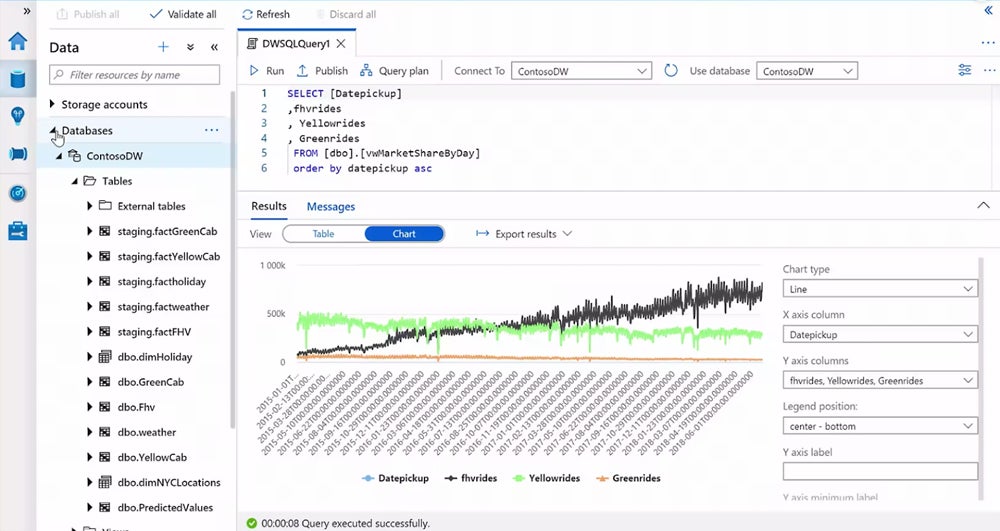1000x531 pixels.
Task: Toggle the Yellowrides legend series
Action: (x=547, y=478)
